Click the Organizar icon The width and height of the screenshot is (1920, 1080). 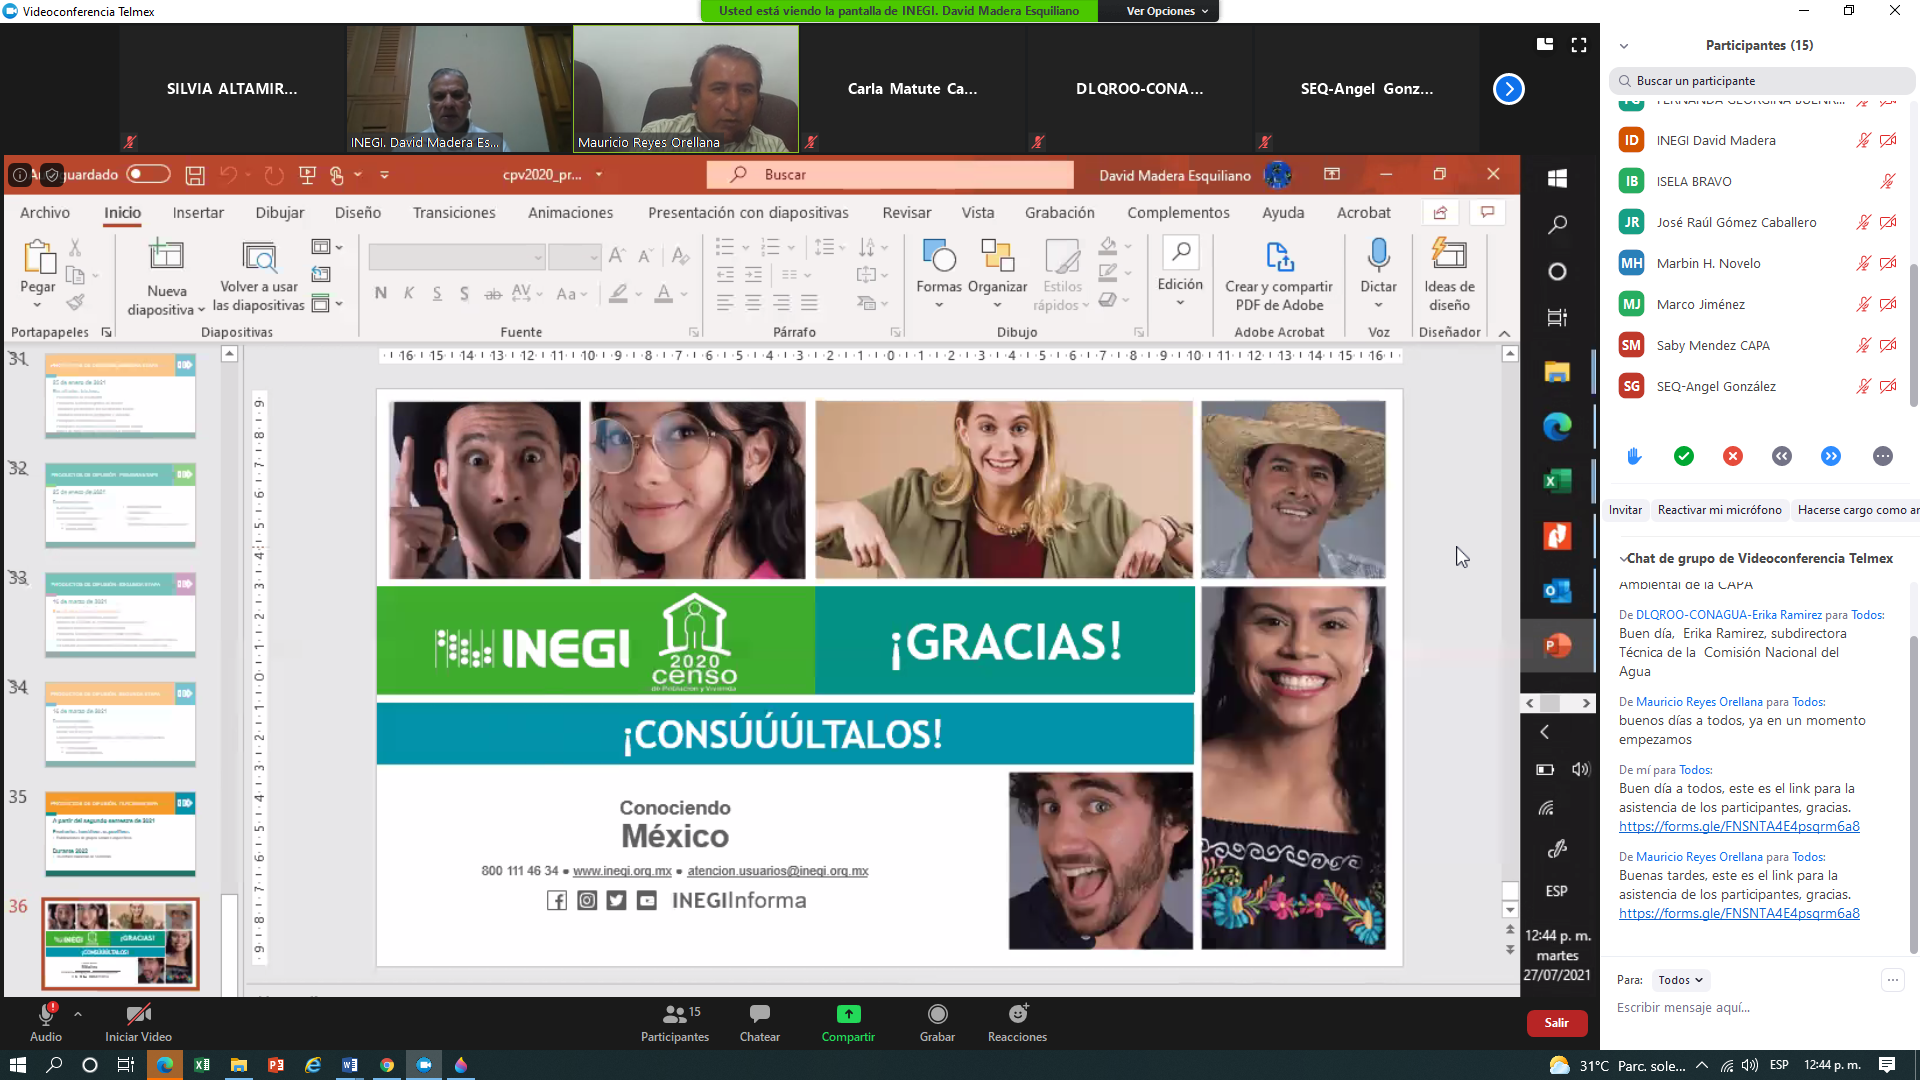pos(997,256)
